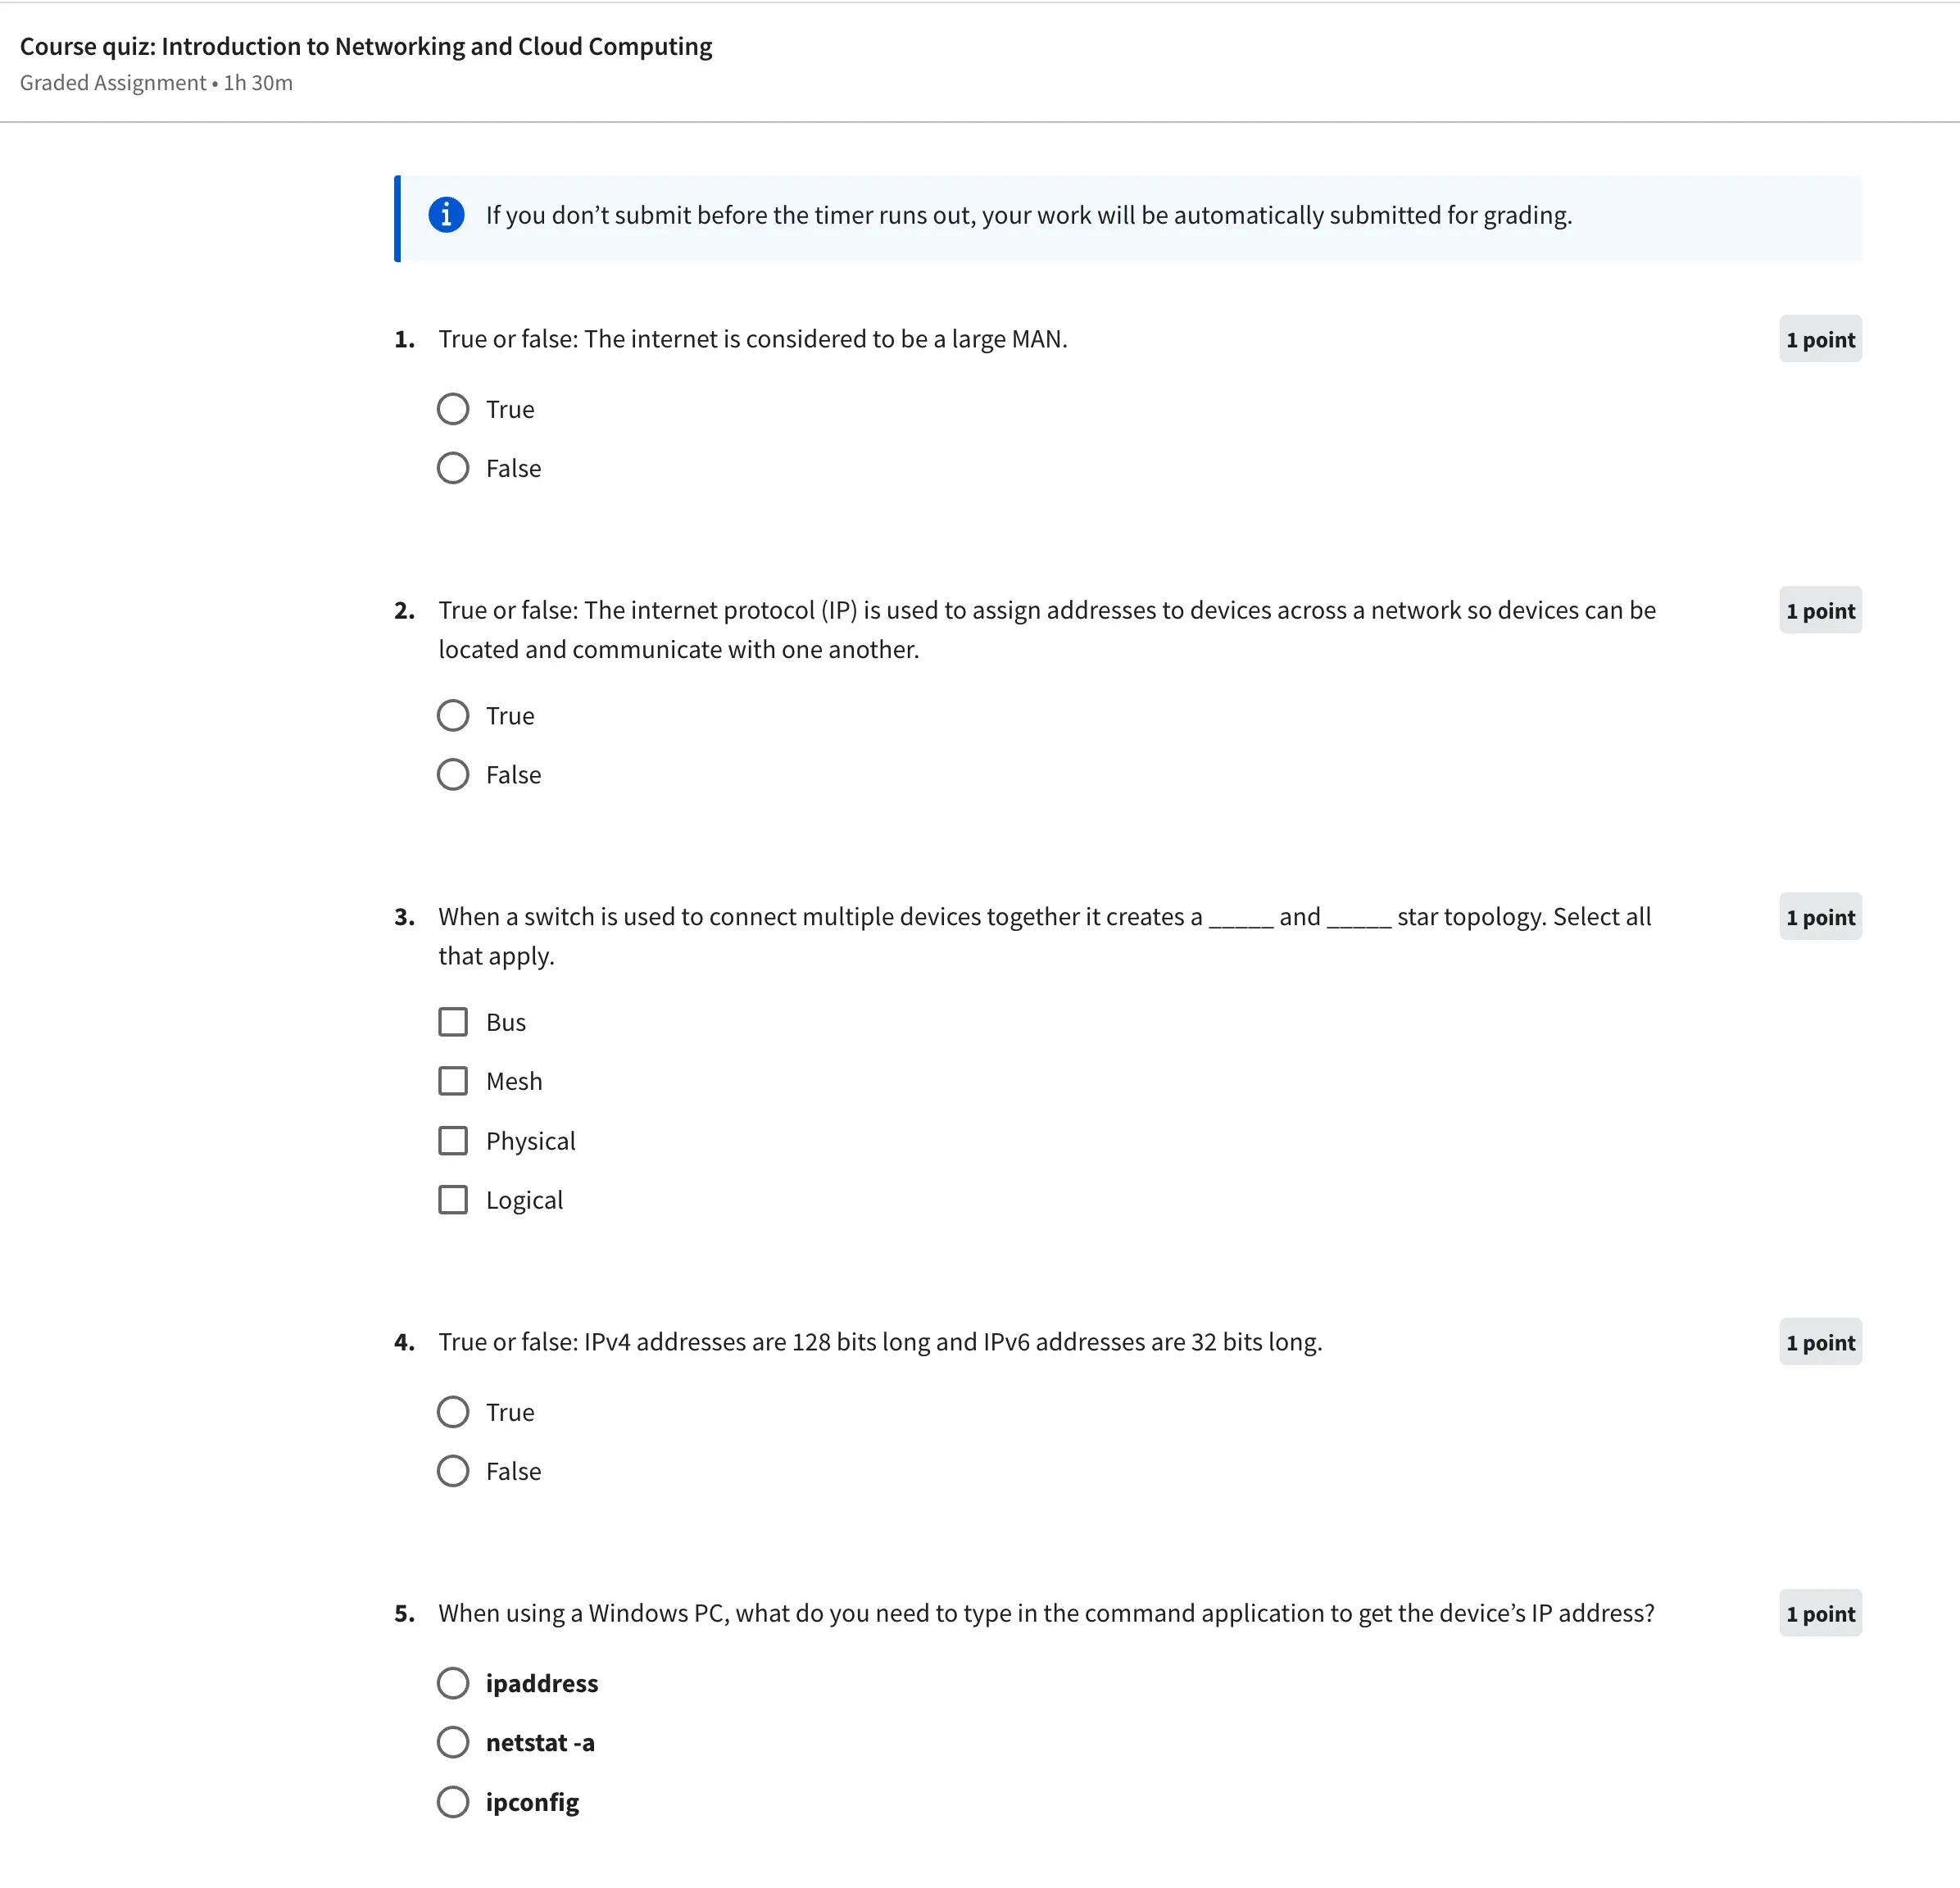Click the 1 point badge for question 1
This screenshot has height=1888, width=1960.
click(x=1820, y=340)
